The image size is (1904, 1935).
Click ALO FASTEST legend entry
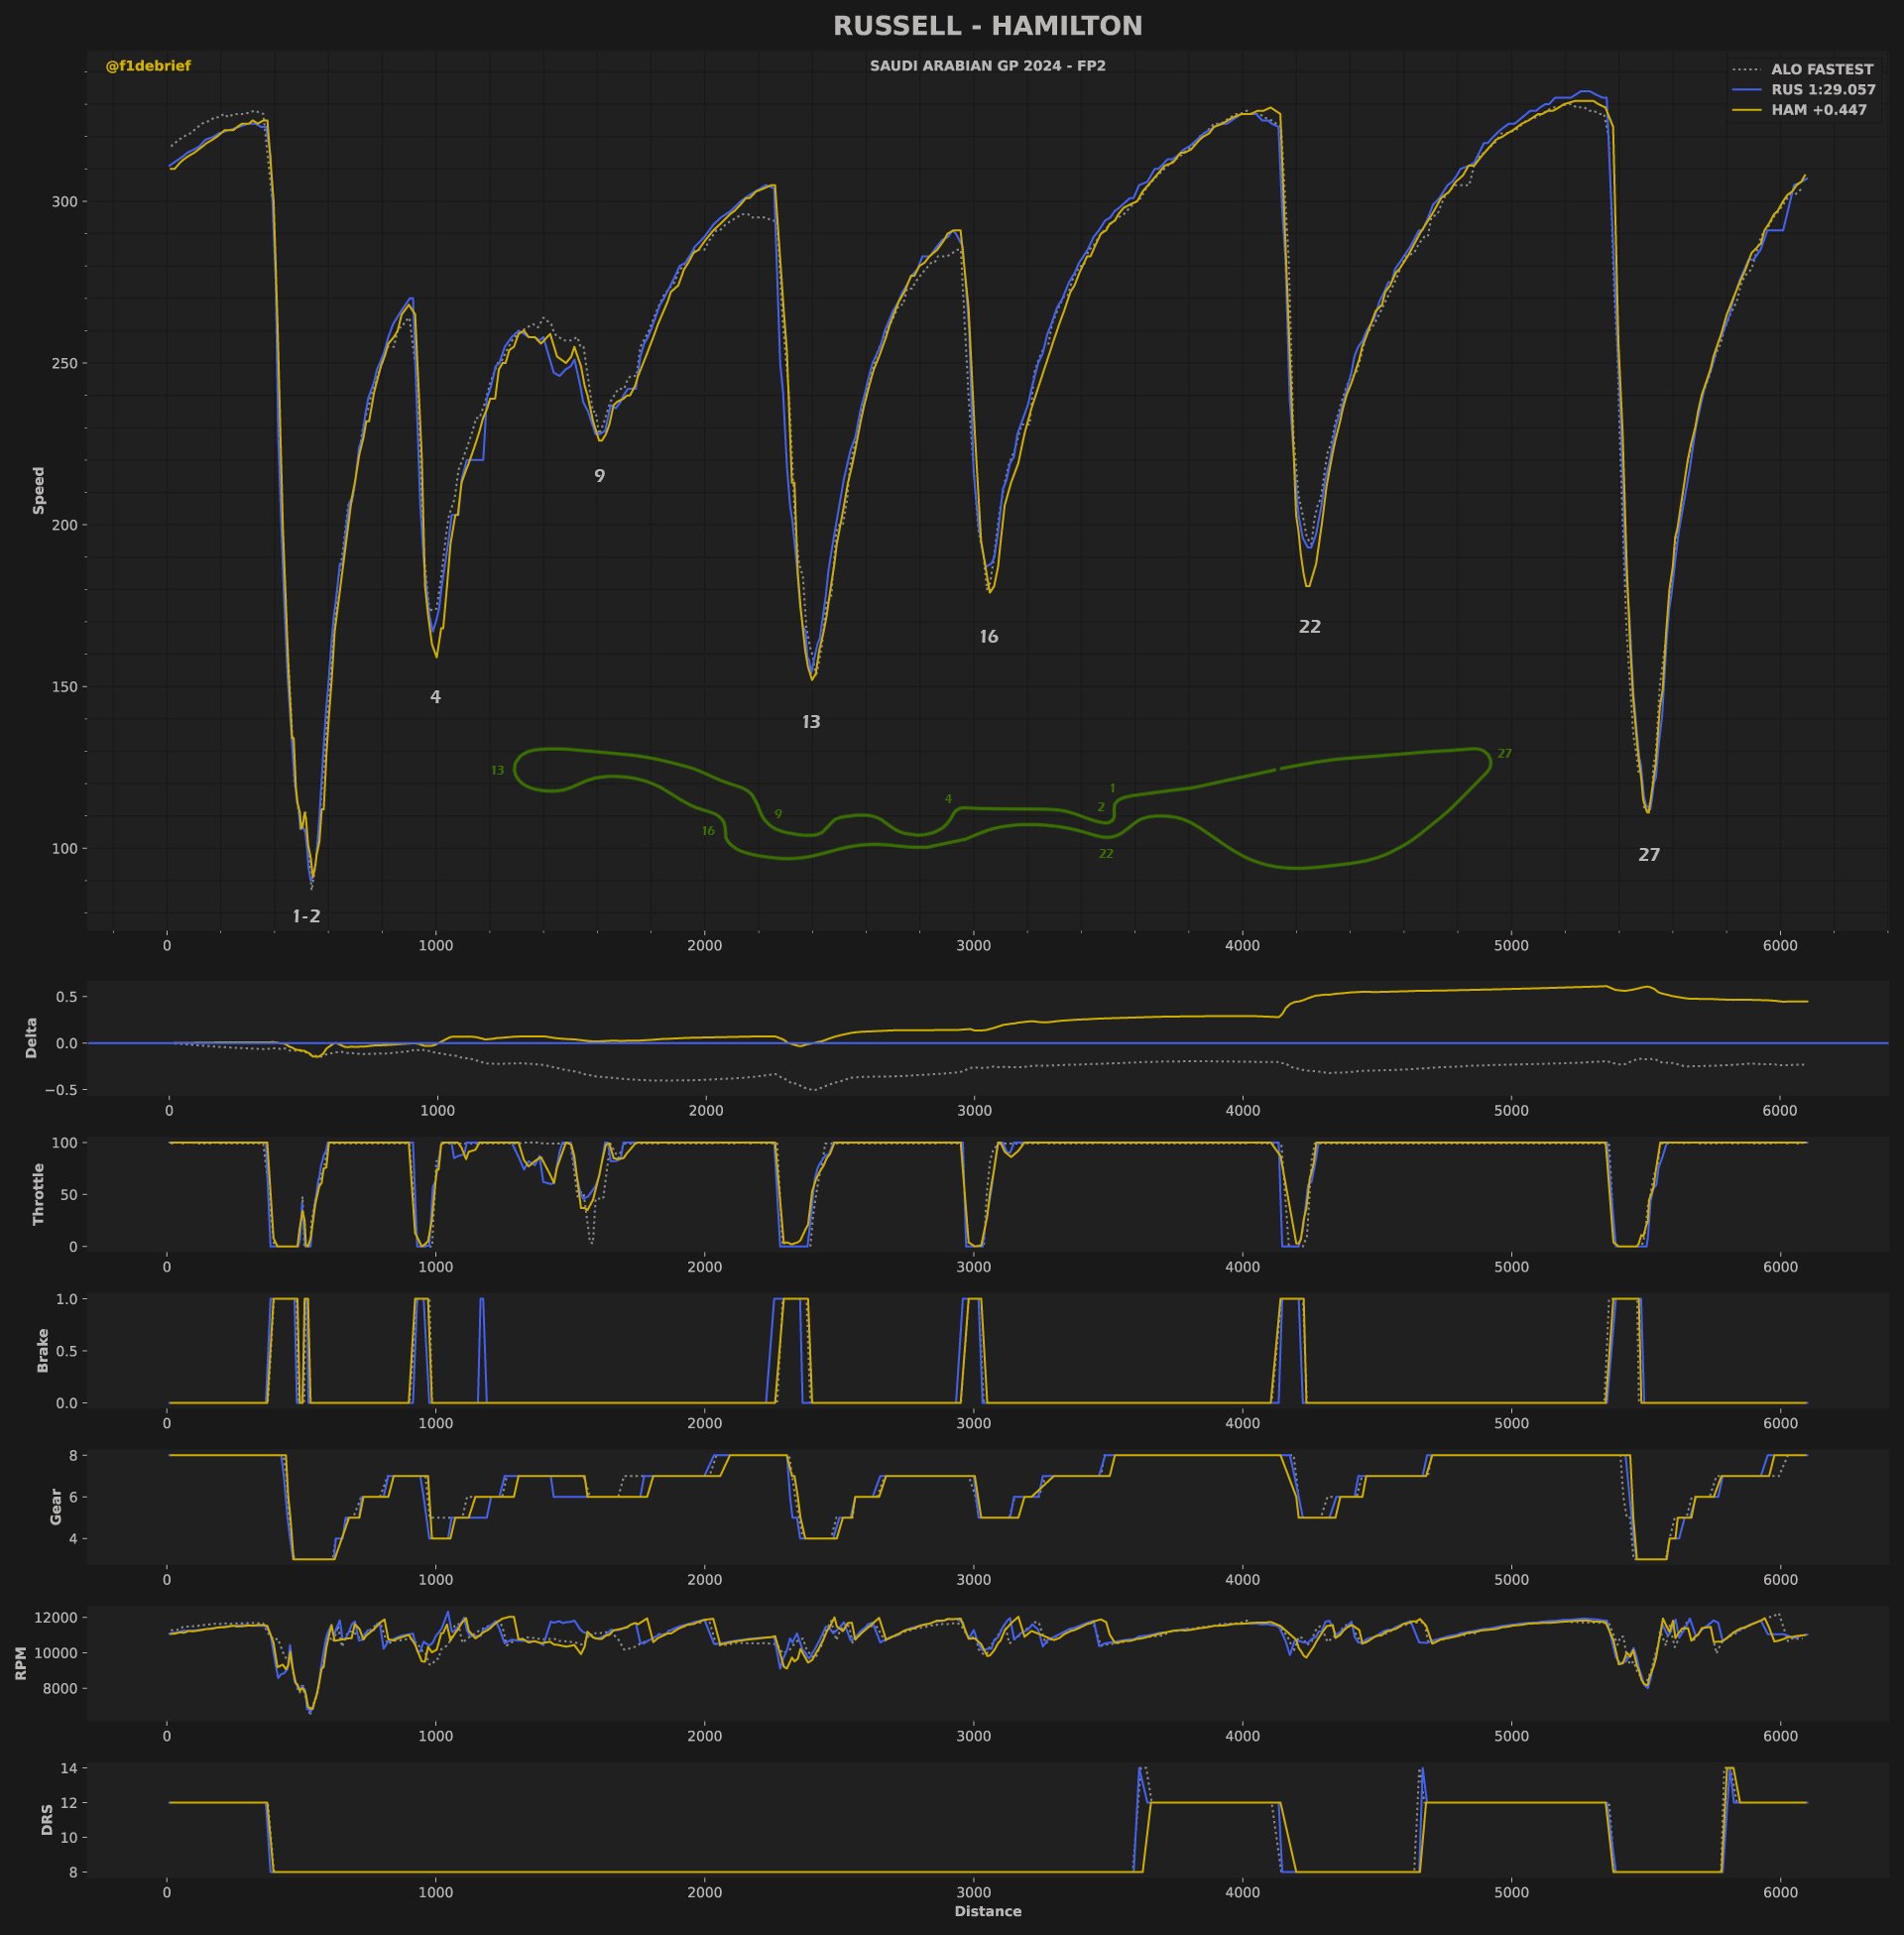pyautogui.click(x=1821, y=70)
